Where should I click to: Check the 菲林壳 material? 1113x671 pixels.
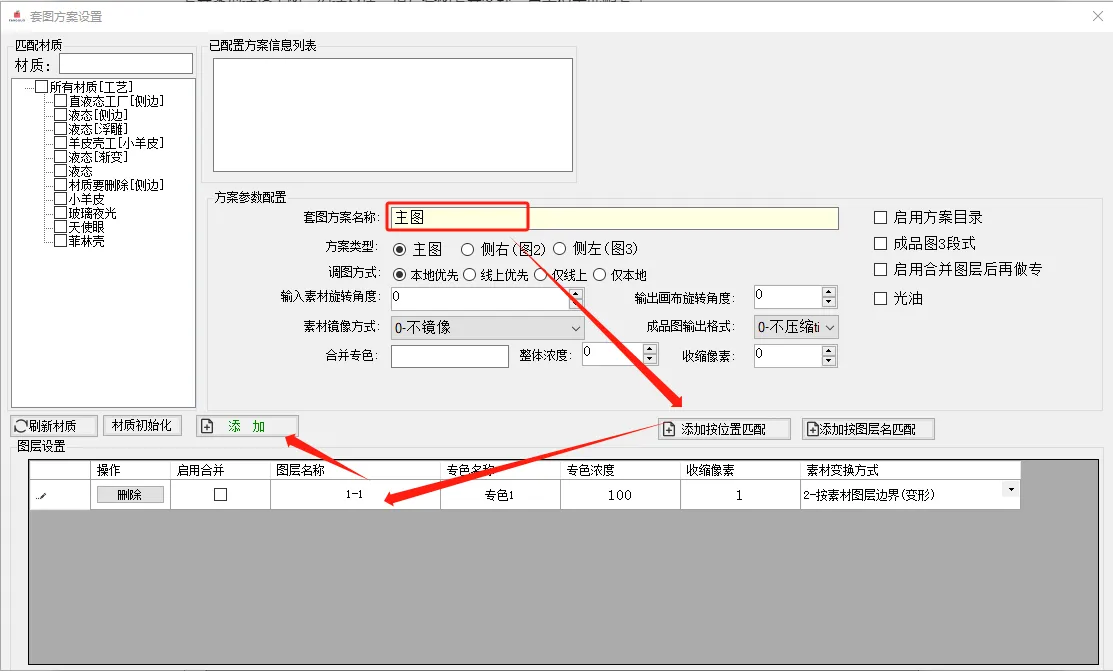pos(61,241)
